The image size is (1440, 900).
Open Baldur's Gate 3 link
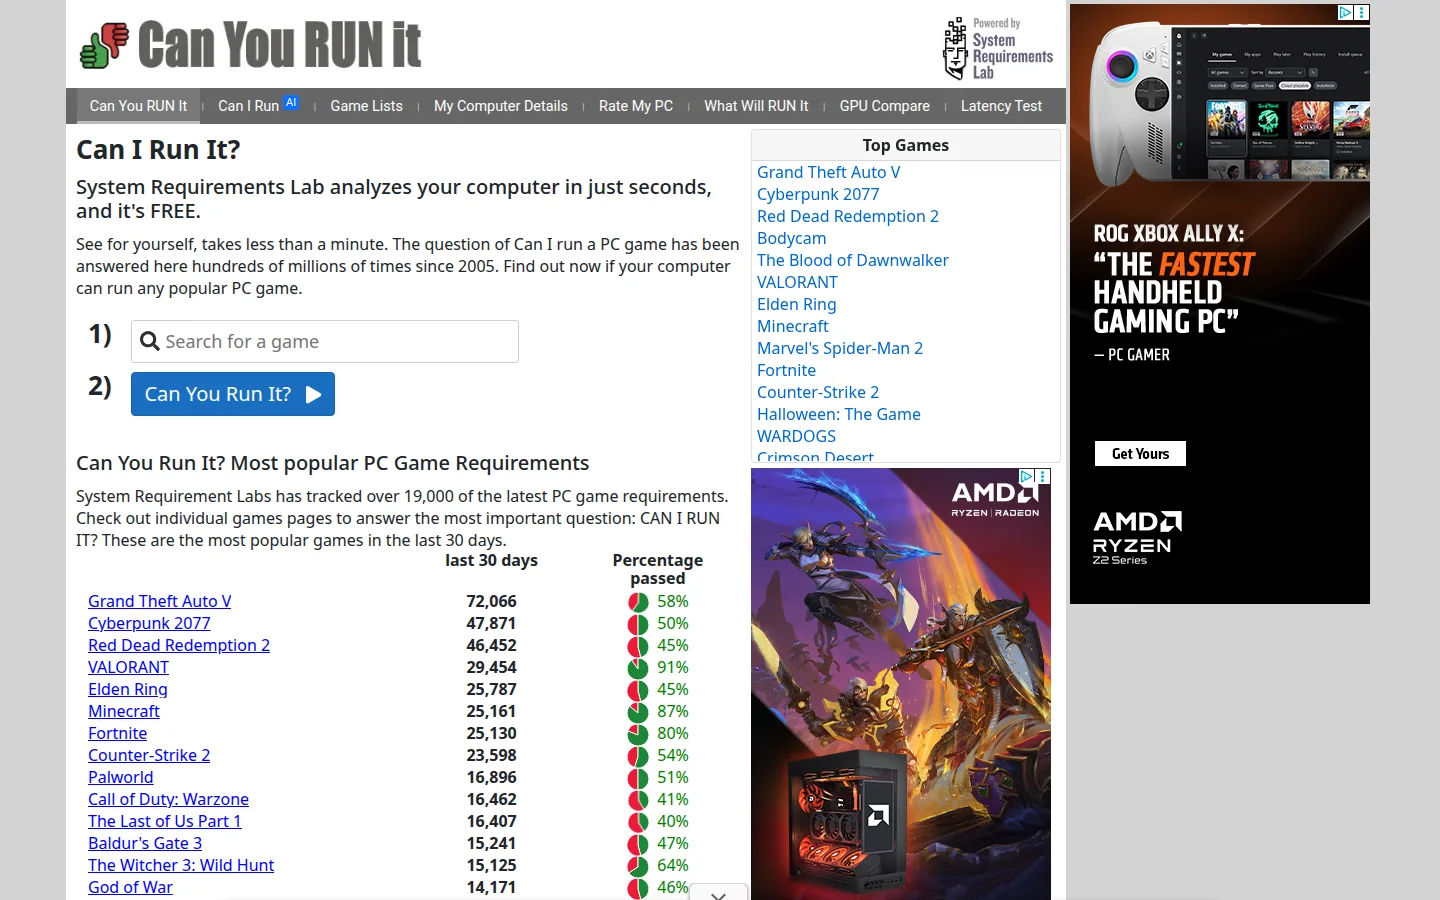coord(145,843)
